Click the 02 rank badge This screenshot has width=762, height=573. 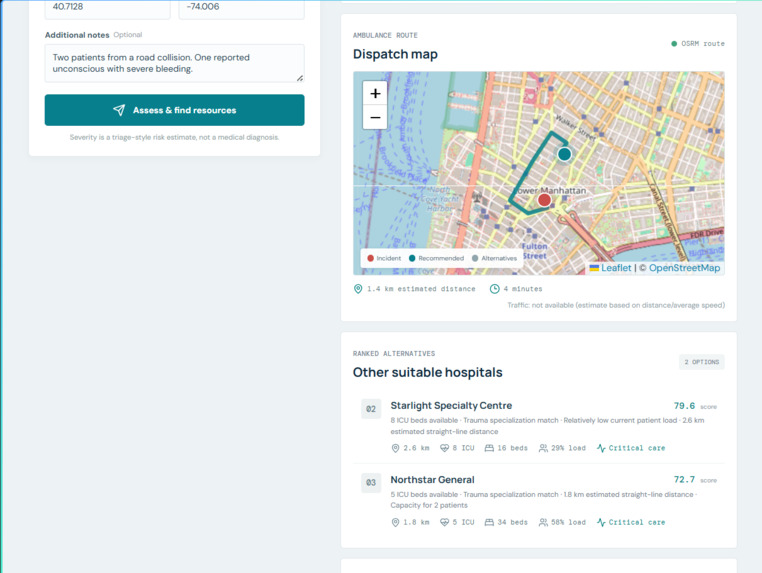click(371, 409)
